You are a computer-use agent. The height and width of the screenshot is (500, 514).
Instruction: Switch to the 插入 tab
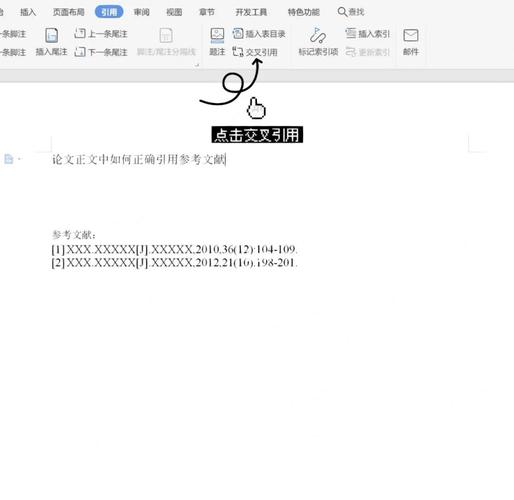coord(28,12)
